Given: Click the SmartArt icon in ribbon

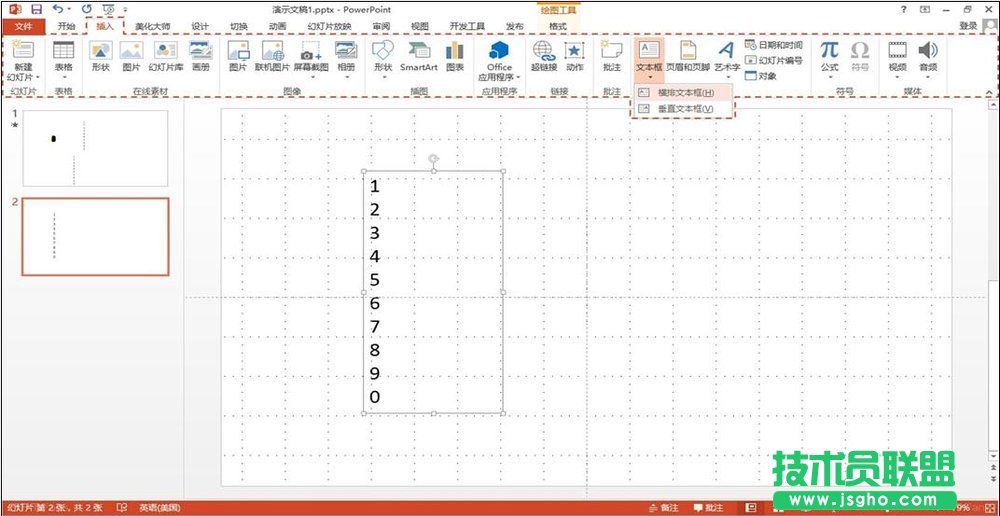Looking at the screenshot, I should click(x=419, y=55).
